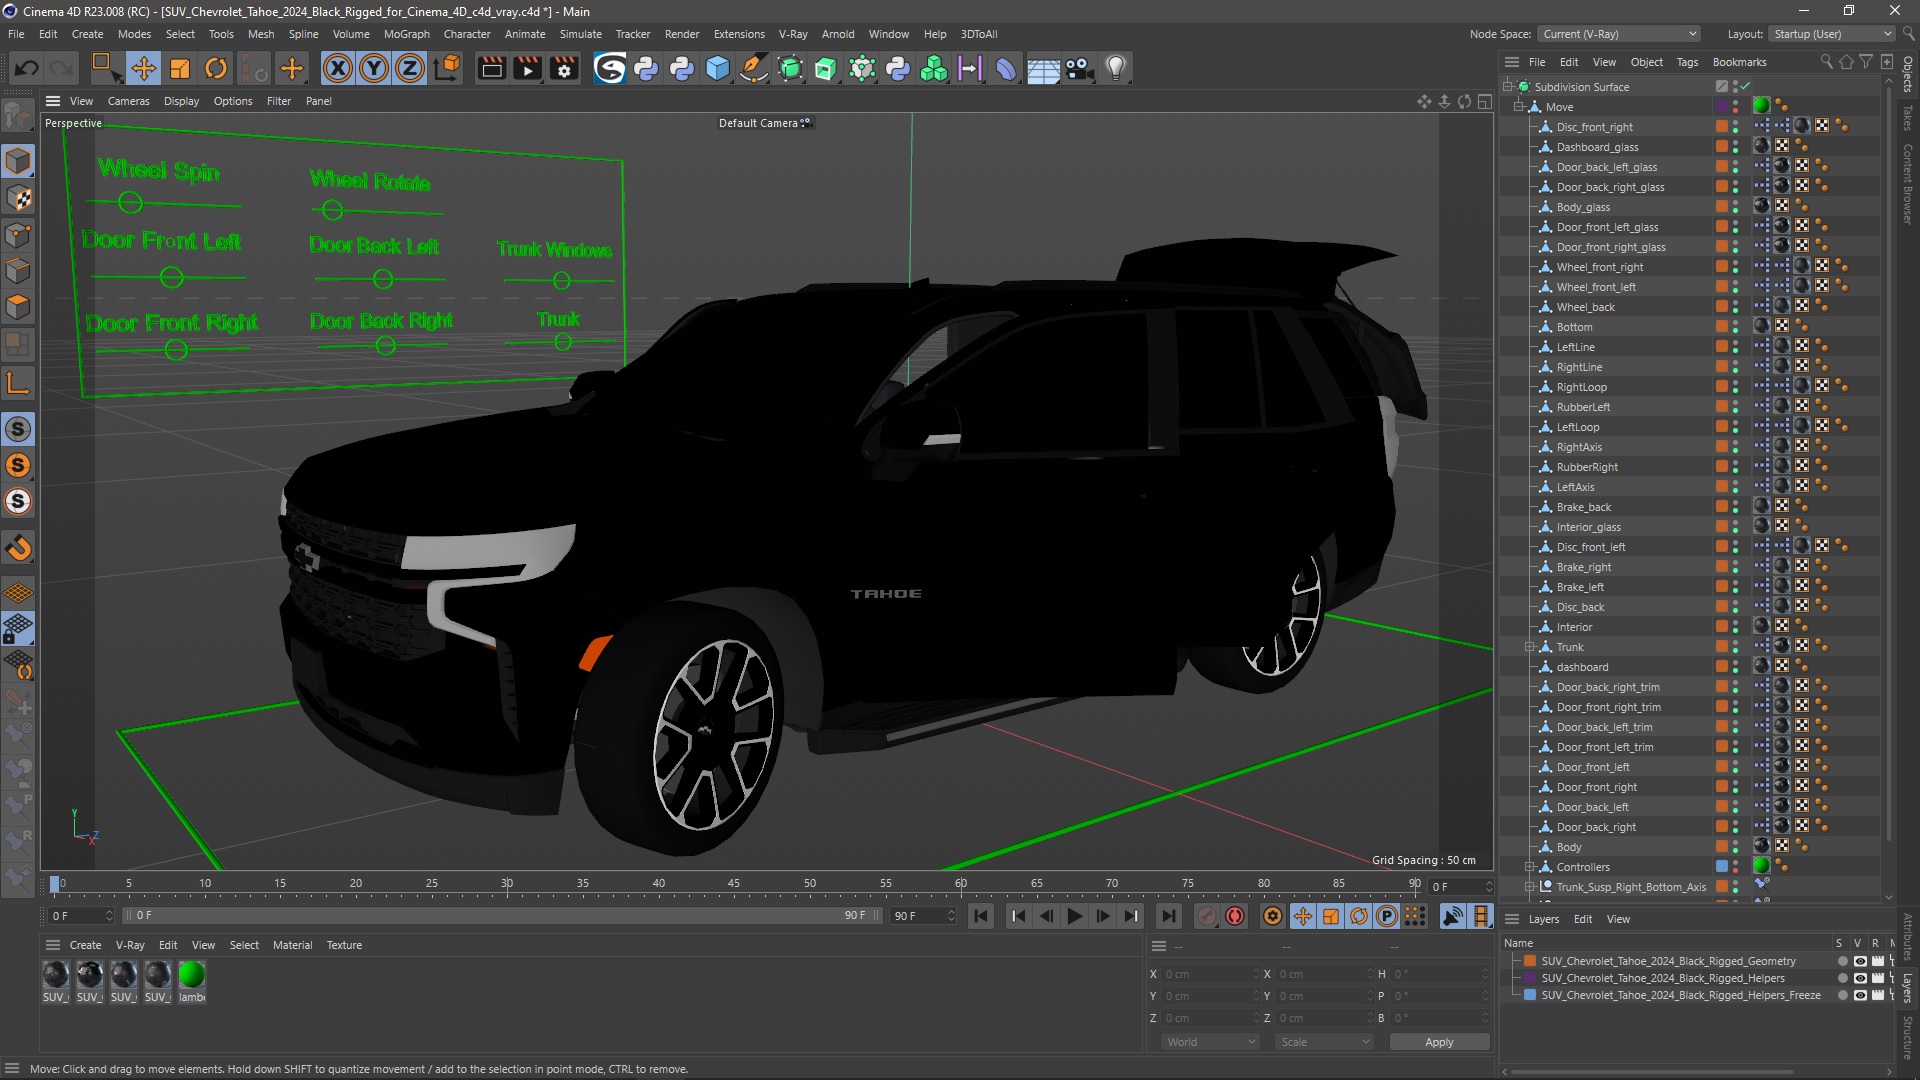Toggle visibility eye for Helpers_Freeze layer
Screen dimensions: 1920x1080
1859,995
